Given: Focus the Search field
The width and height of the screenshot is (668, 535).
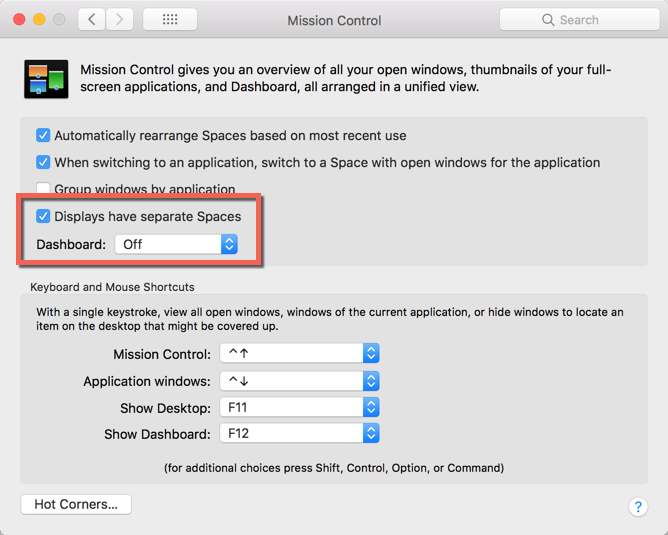Looking at the screenshot, I should point(579,20).
